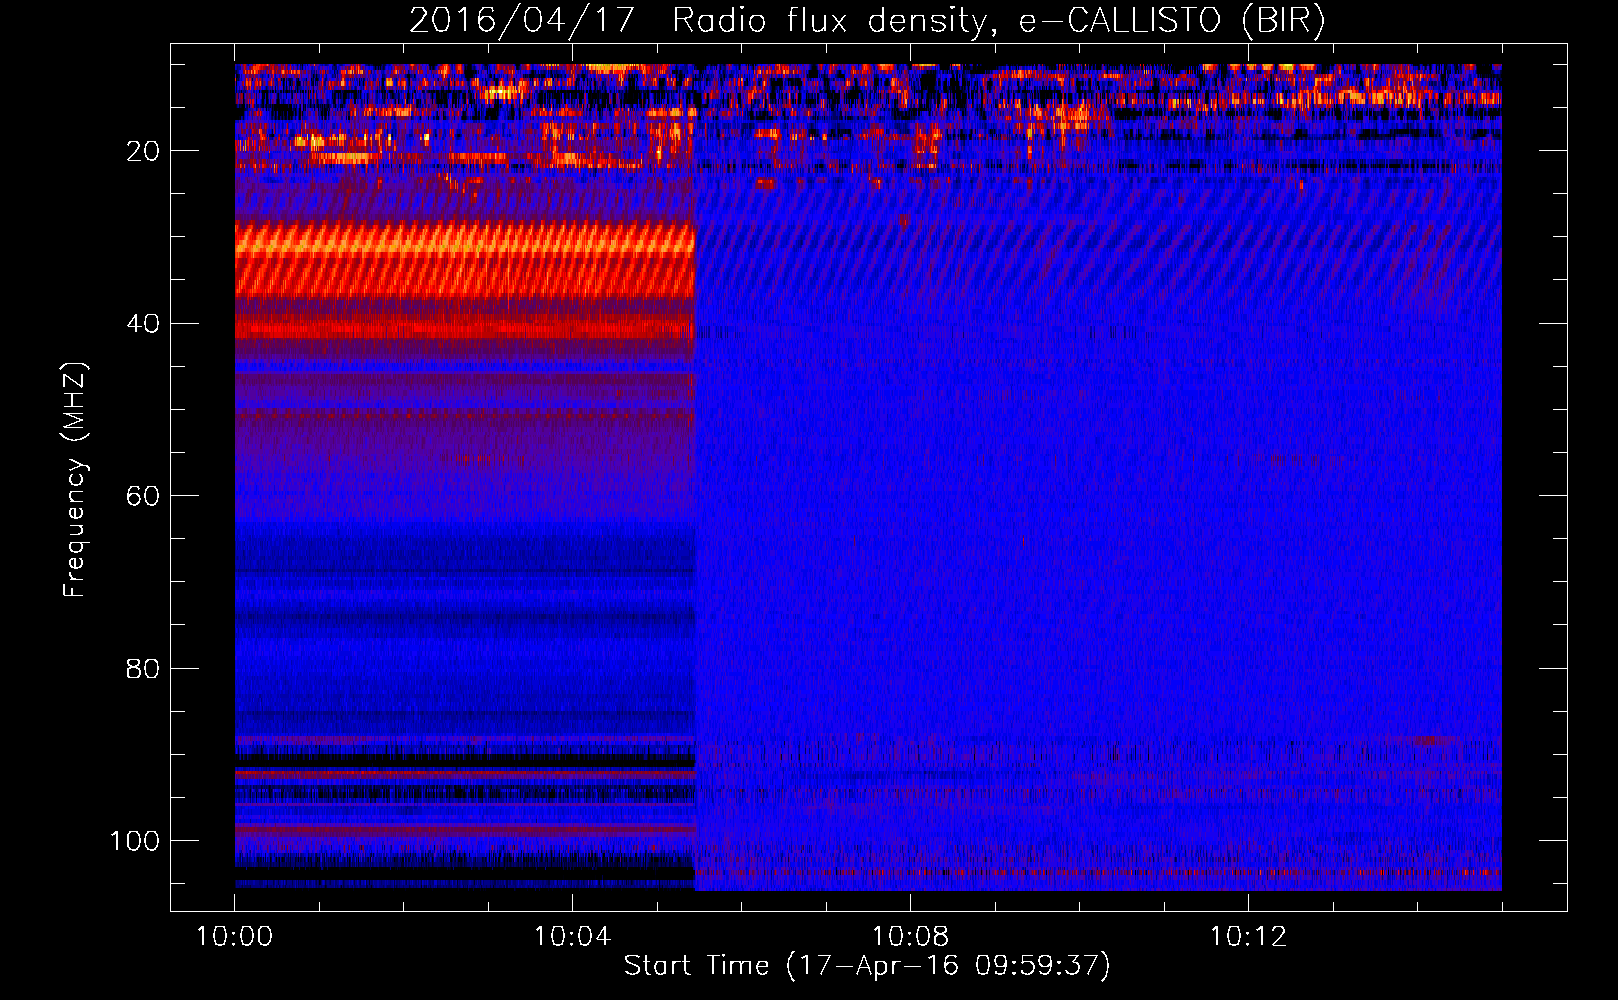
Task: Click the 'Frequency (MHZ)' axis label
Action: pyautogui.click(x=75, y=480)
